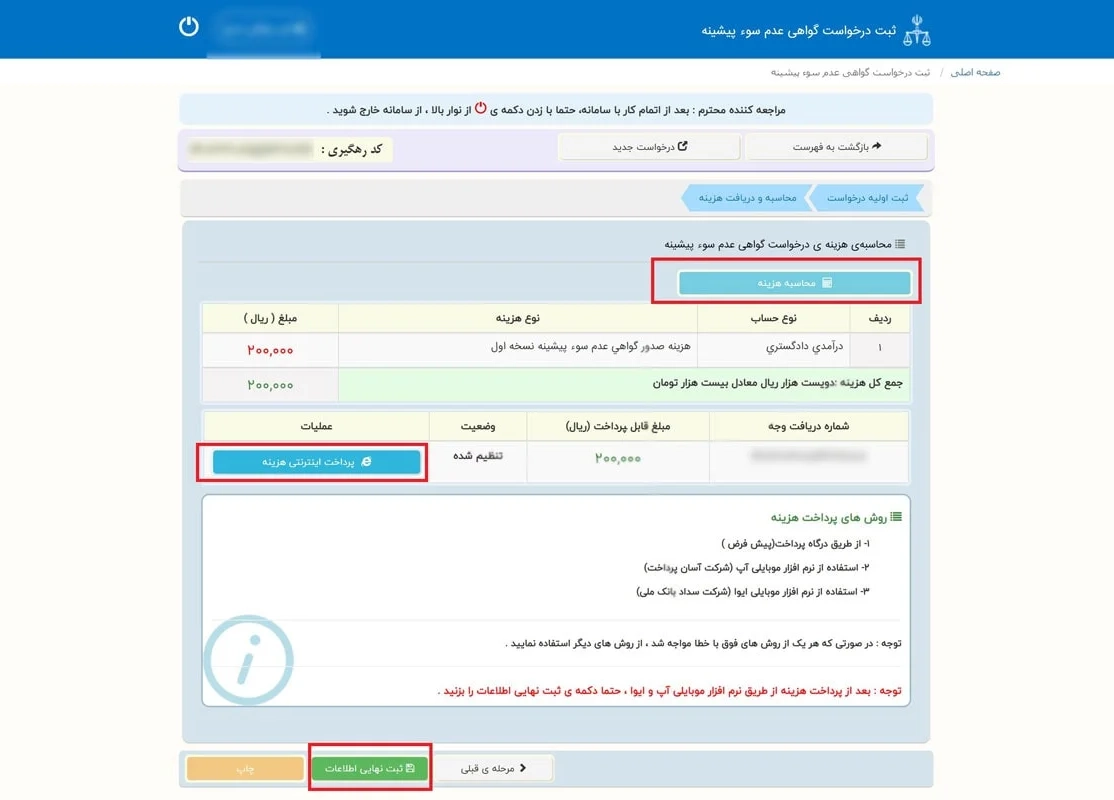The width and height of the screenshot is (1114, 800).
Task: Click list icon beside محاسبه‌ی هزینه heading
Action: pyautogui.click(x=900, y=244)
